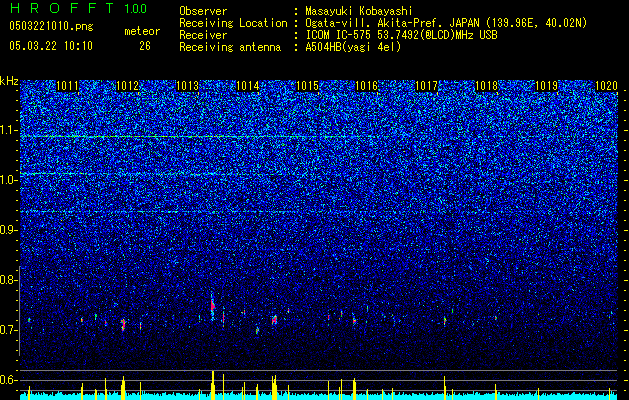Click the meteor label above the count
Image resolution: width=629 pixels, height=400 pixels.
142,31
